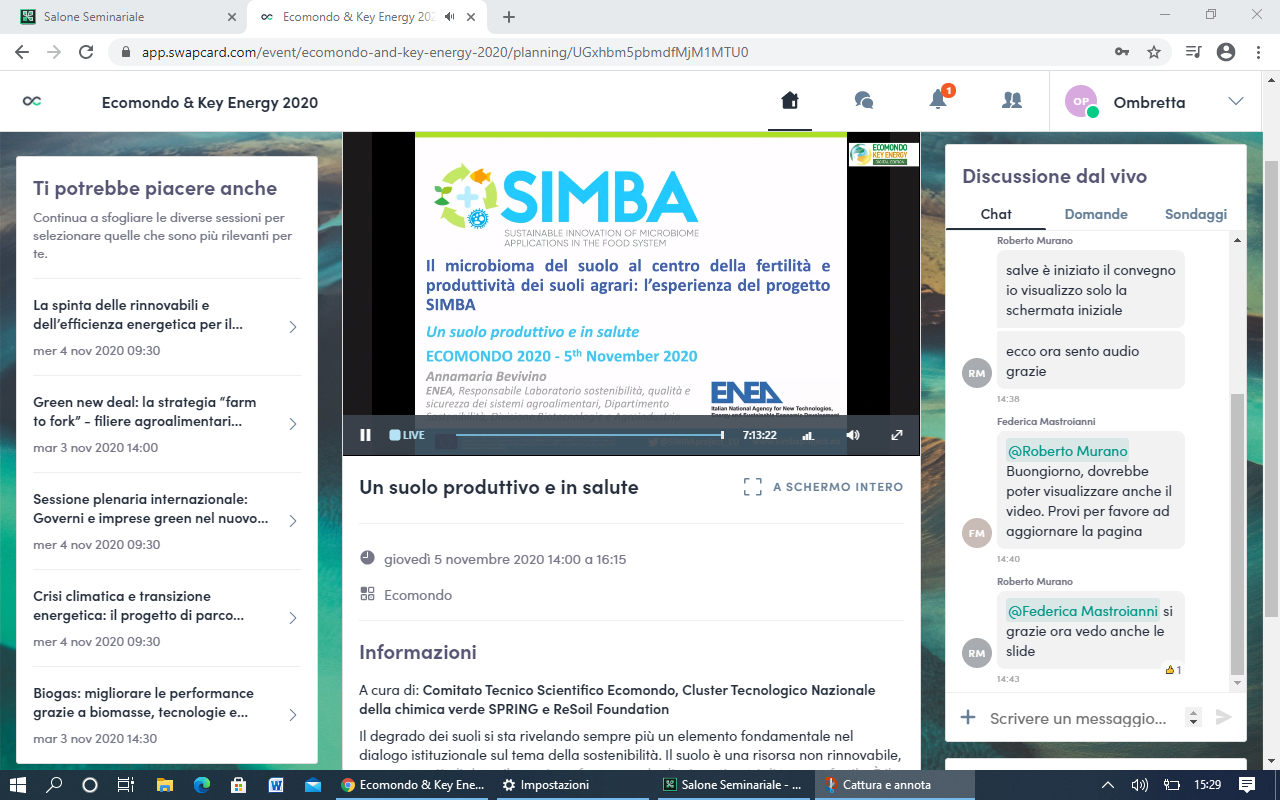The width and height of the screenshot is (1280, 800).
Task: Switch to the Domande tab
Action: click(1096, 214)
